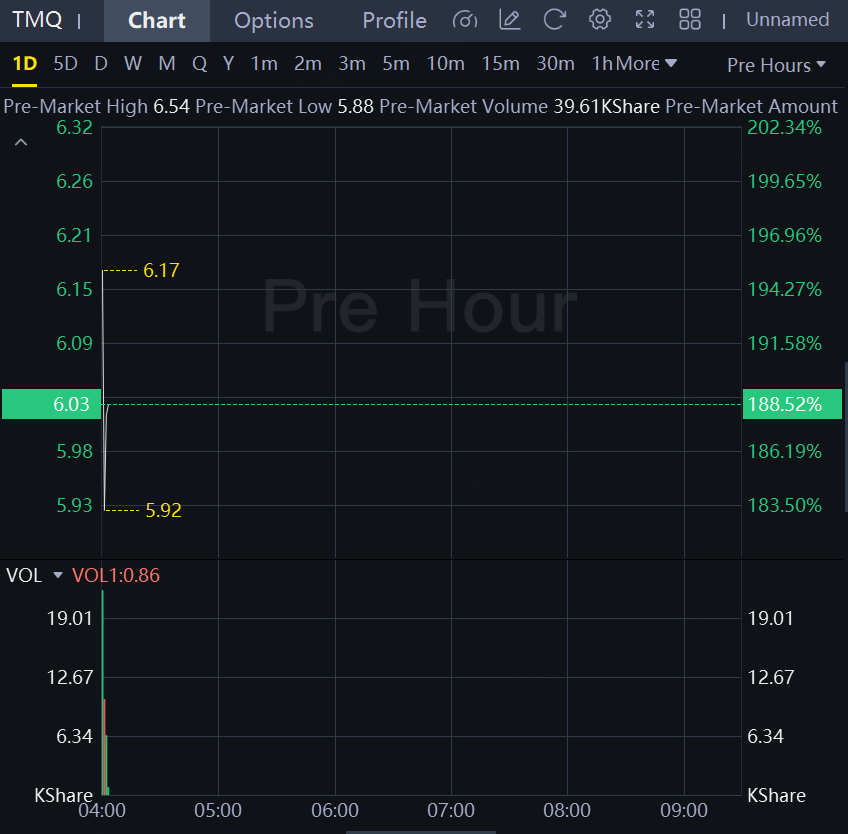Click the TMQ ticker symbol
The image size is (848, 834).
click(x=37, y=20)
